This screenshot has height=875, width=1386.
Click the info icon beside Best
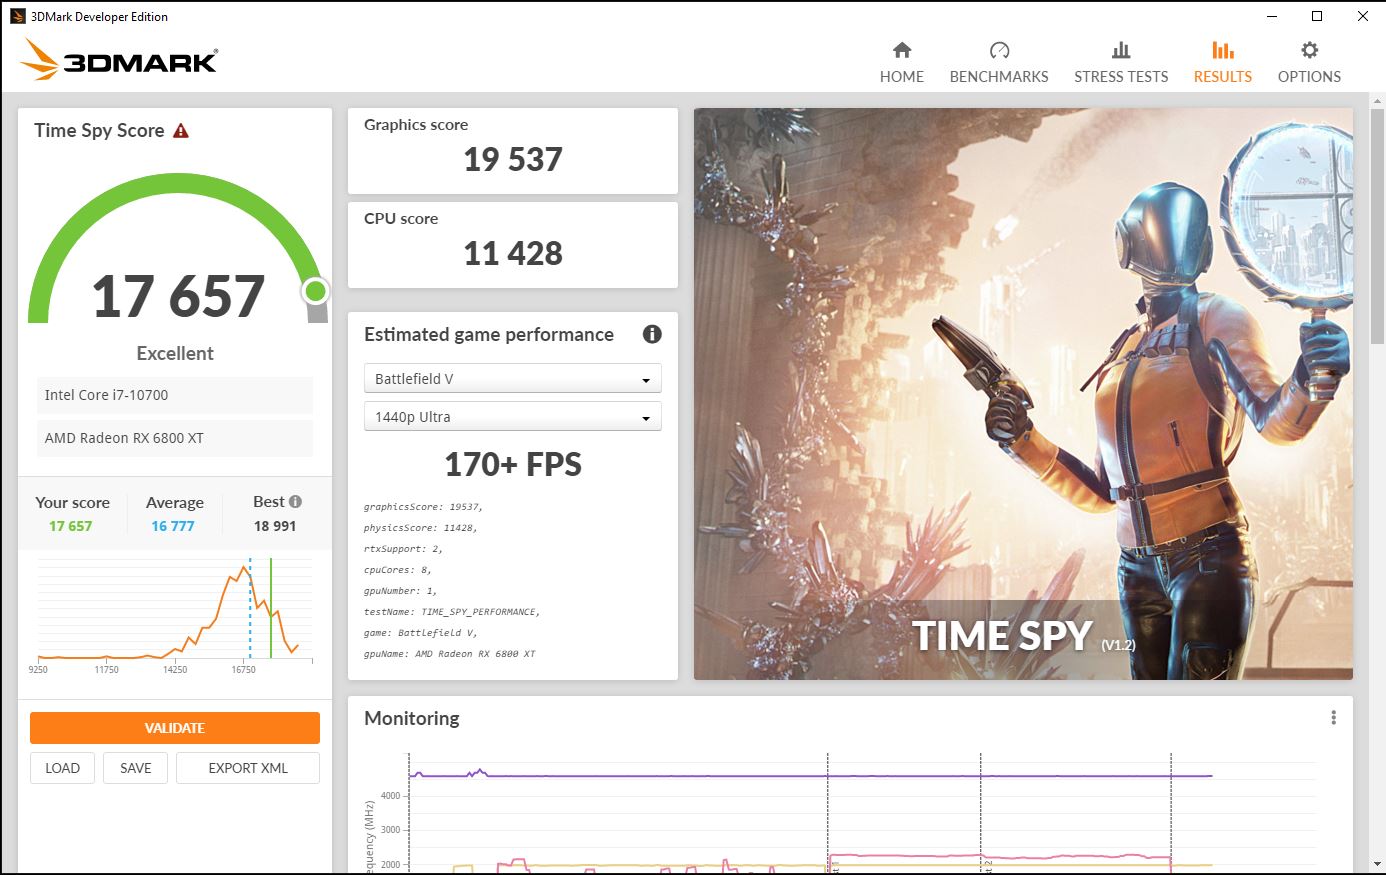(295, 502)
